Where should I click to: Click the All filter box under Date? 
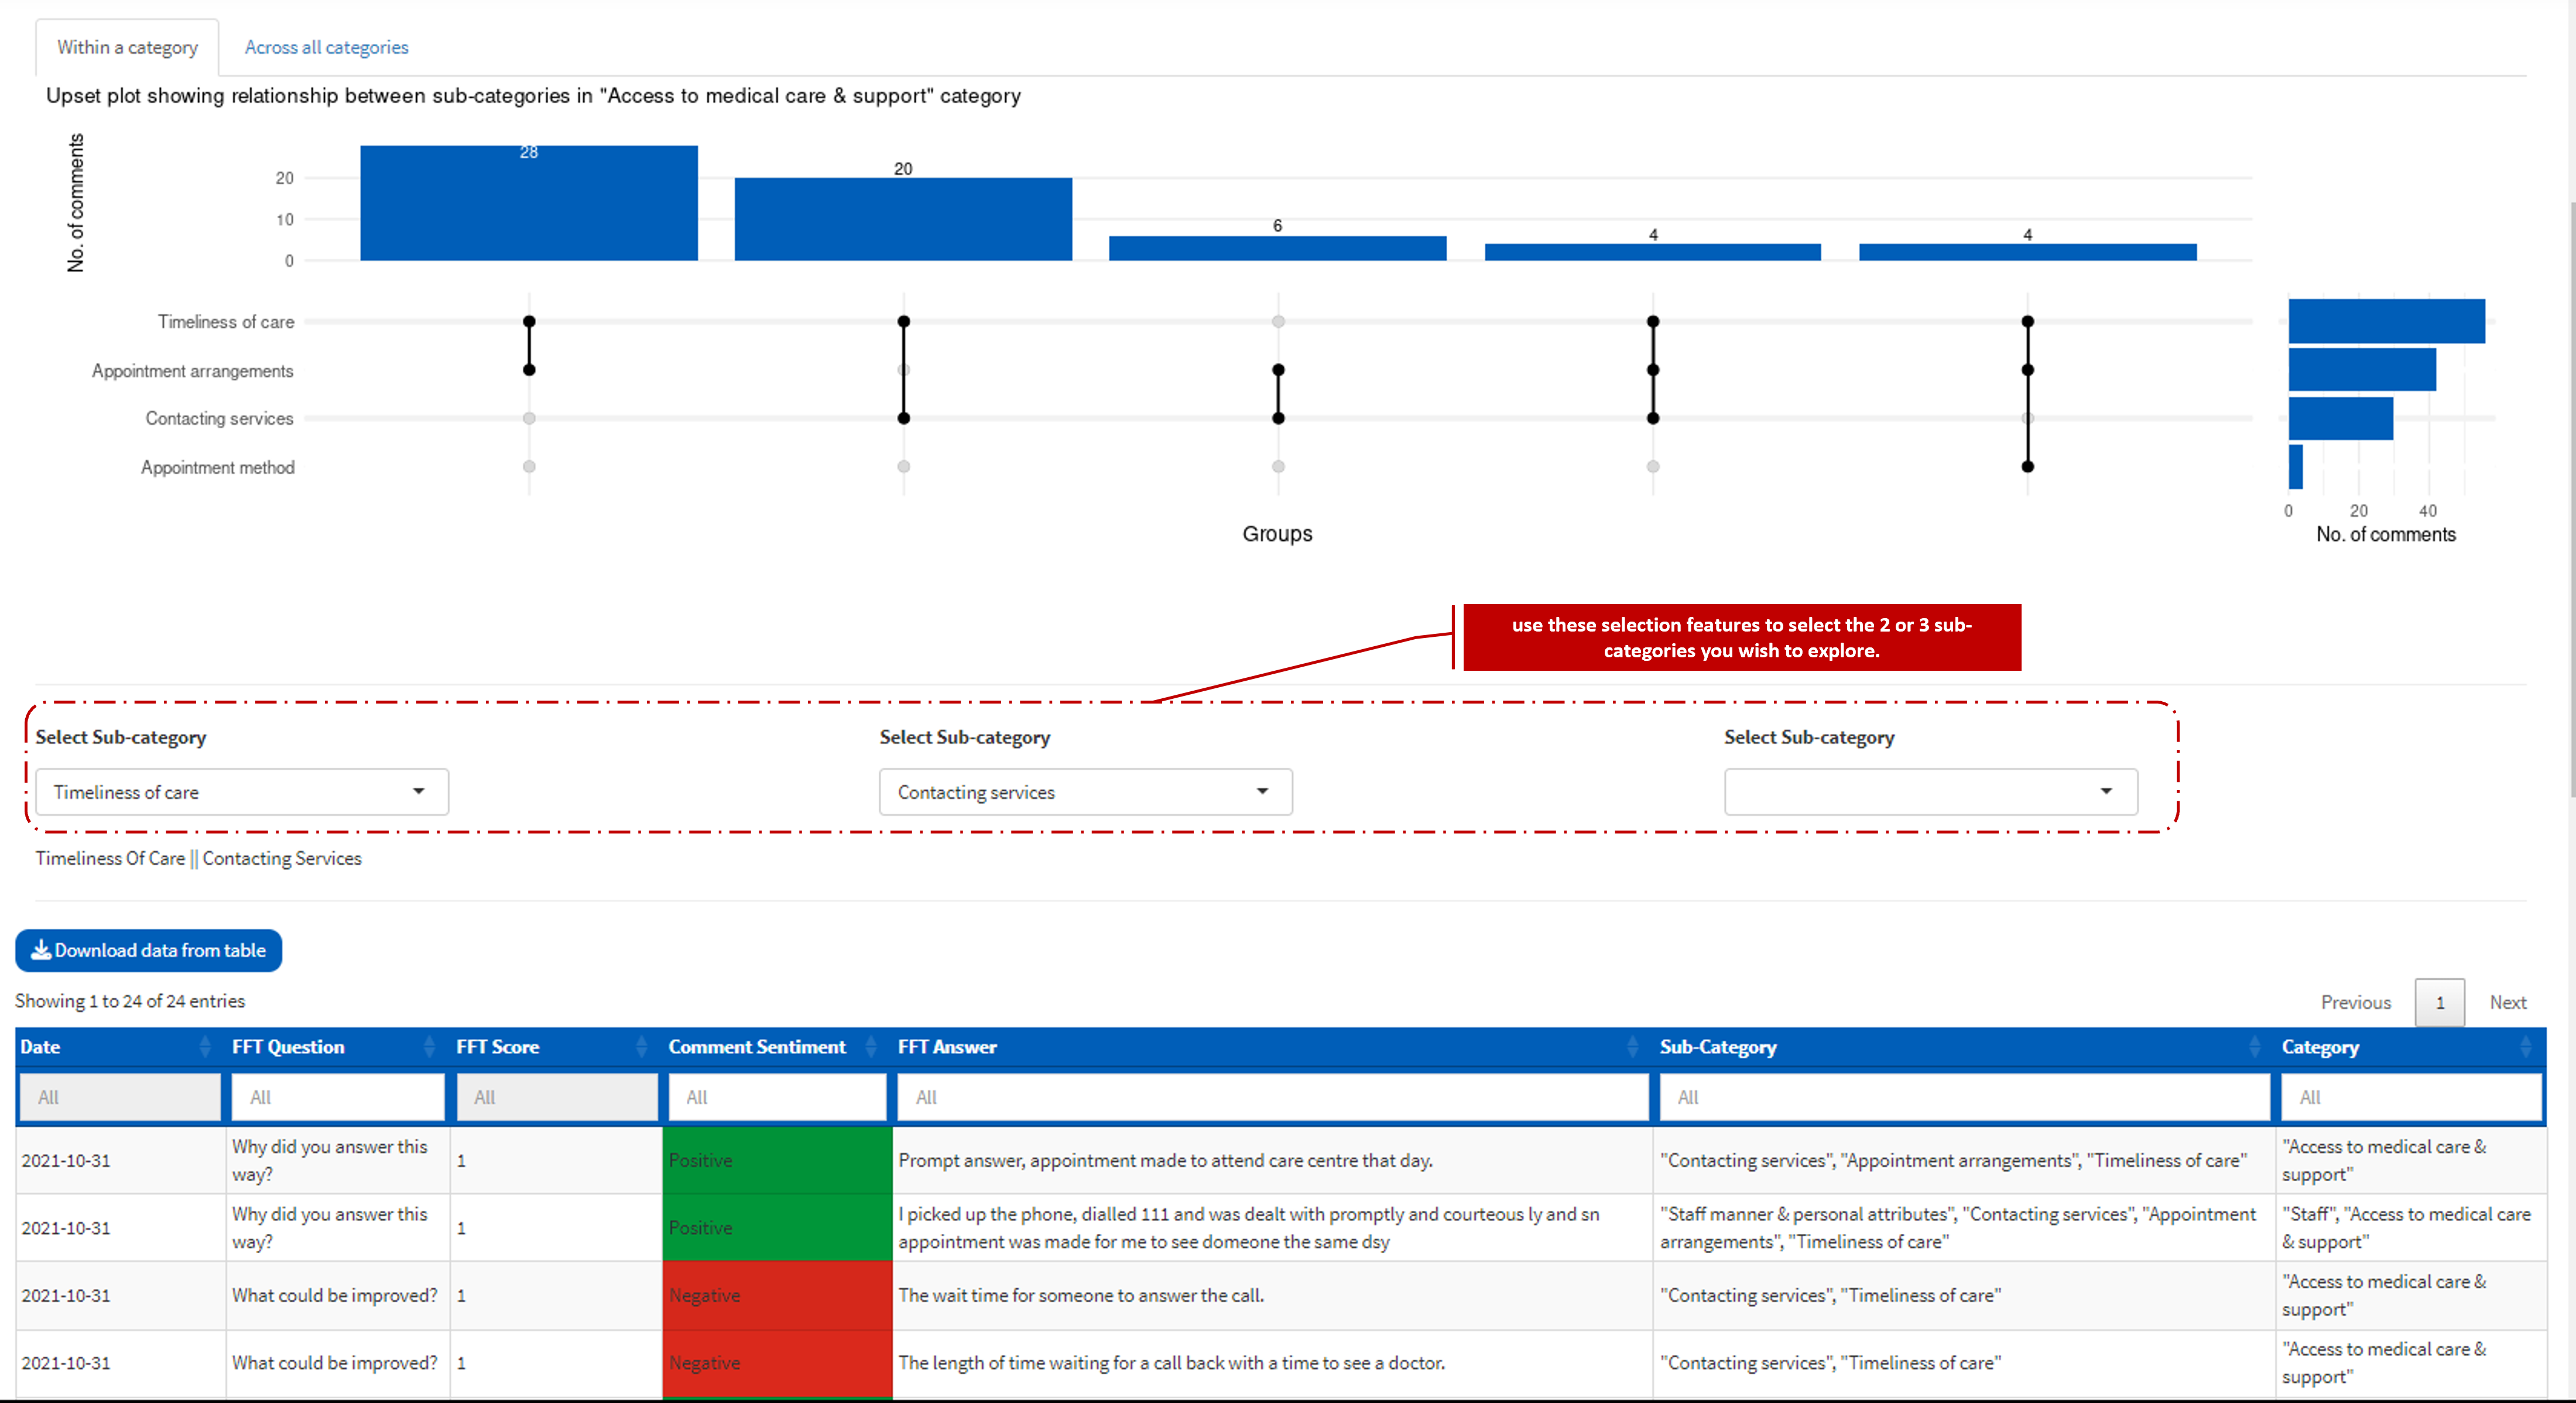[x=119, y=1096]
